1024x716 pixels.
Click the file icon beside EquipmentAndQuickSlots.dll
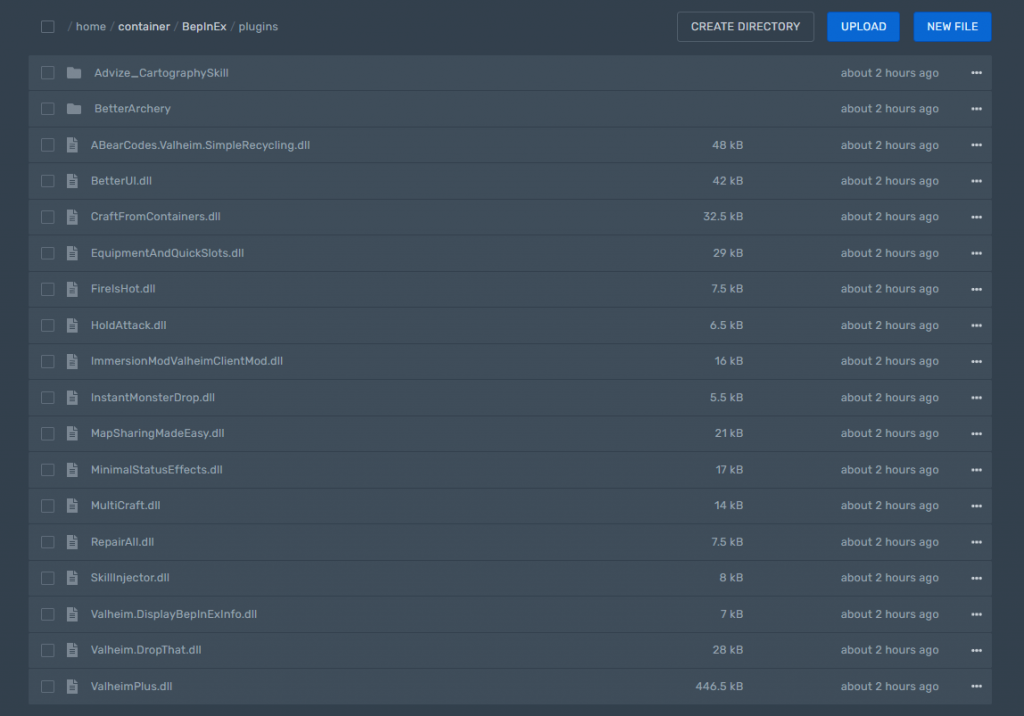(72, 253)
